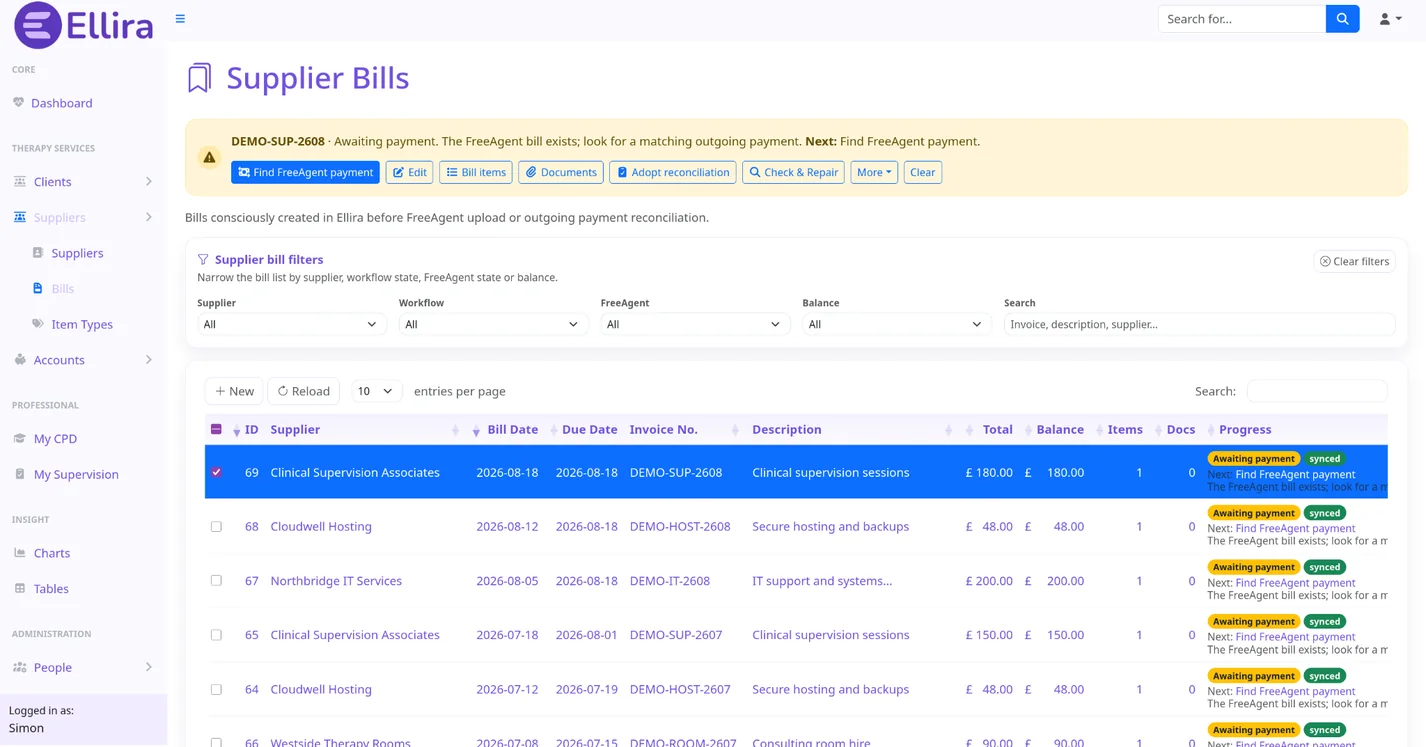Screen dimensions: 1426x747
Task: Click the Reload table button
Action: (304, 391)
